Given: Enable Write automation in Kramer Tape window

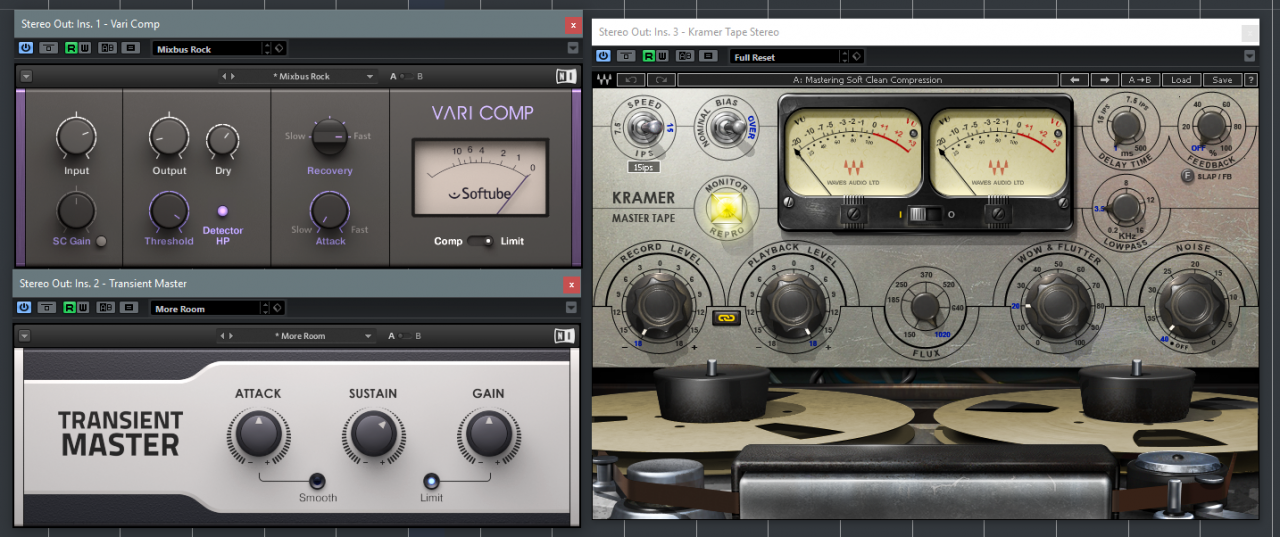Looking at the screenshot, I should [x=663, y=57].
